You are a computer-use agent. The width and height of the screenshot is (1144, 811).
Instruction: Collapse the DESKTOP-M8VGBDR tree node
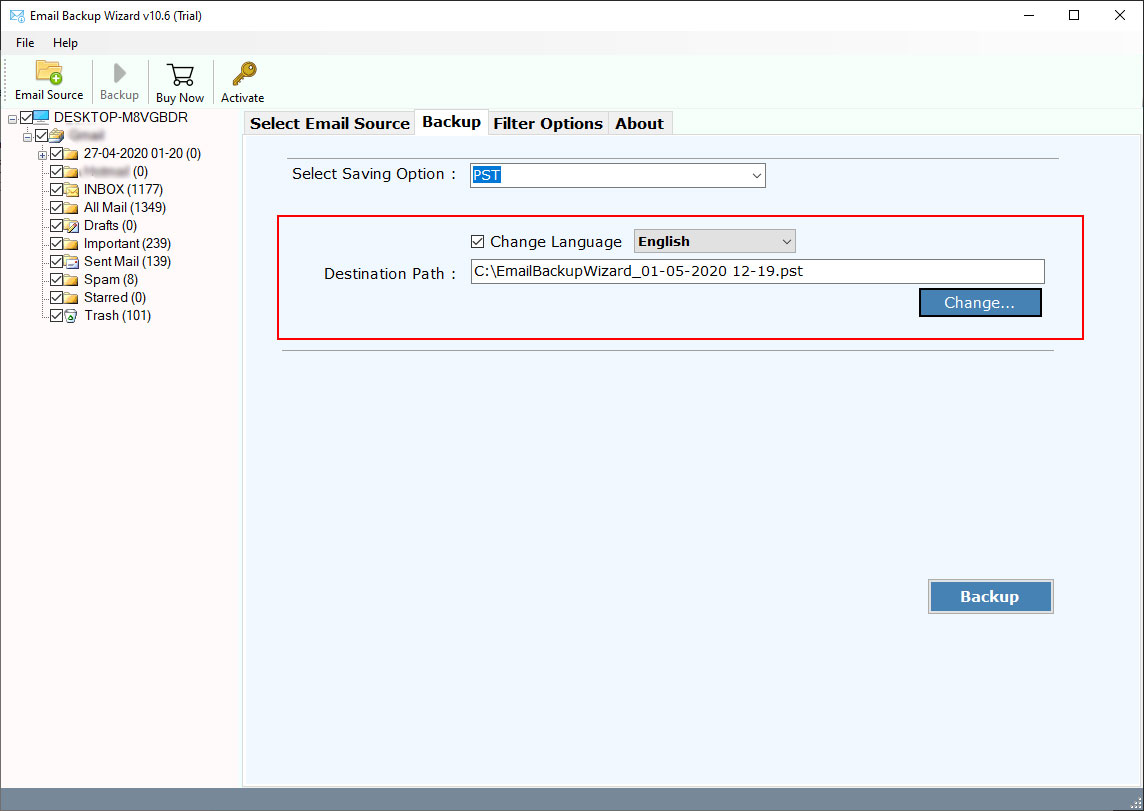(x=12, y=119)
